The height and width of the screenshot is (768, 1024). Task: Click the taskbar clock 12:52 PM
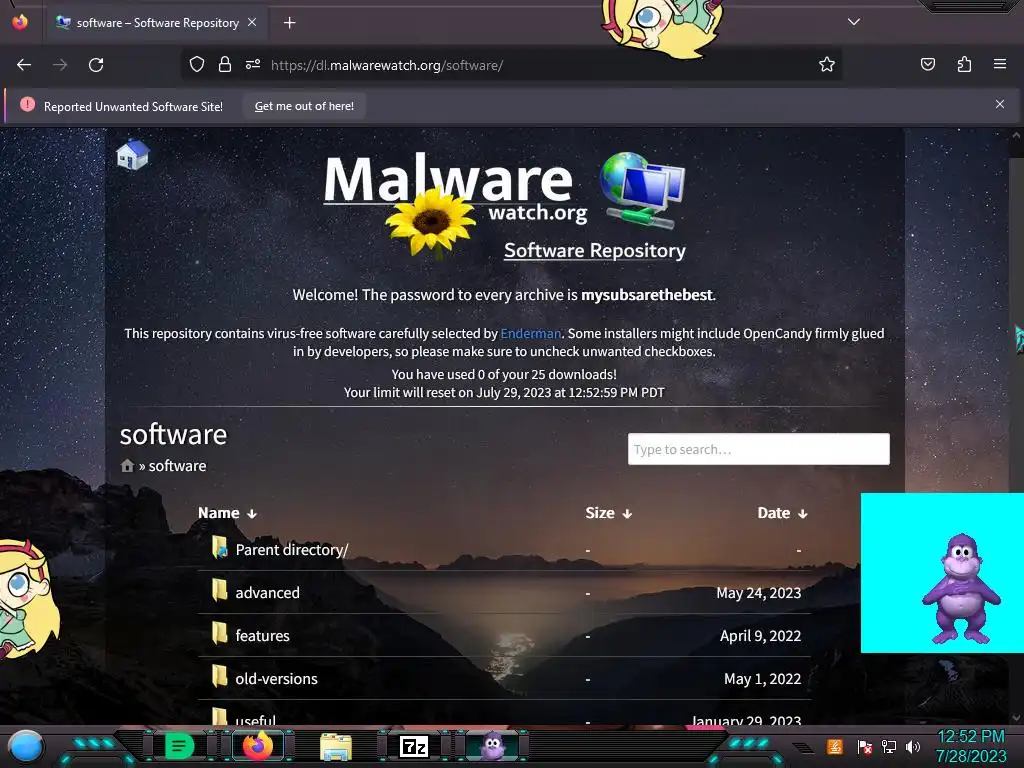[x=970, y=737]
